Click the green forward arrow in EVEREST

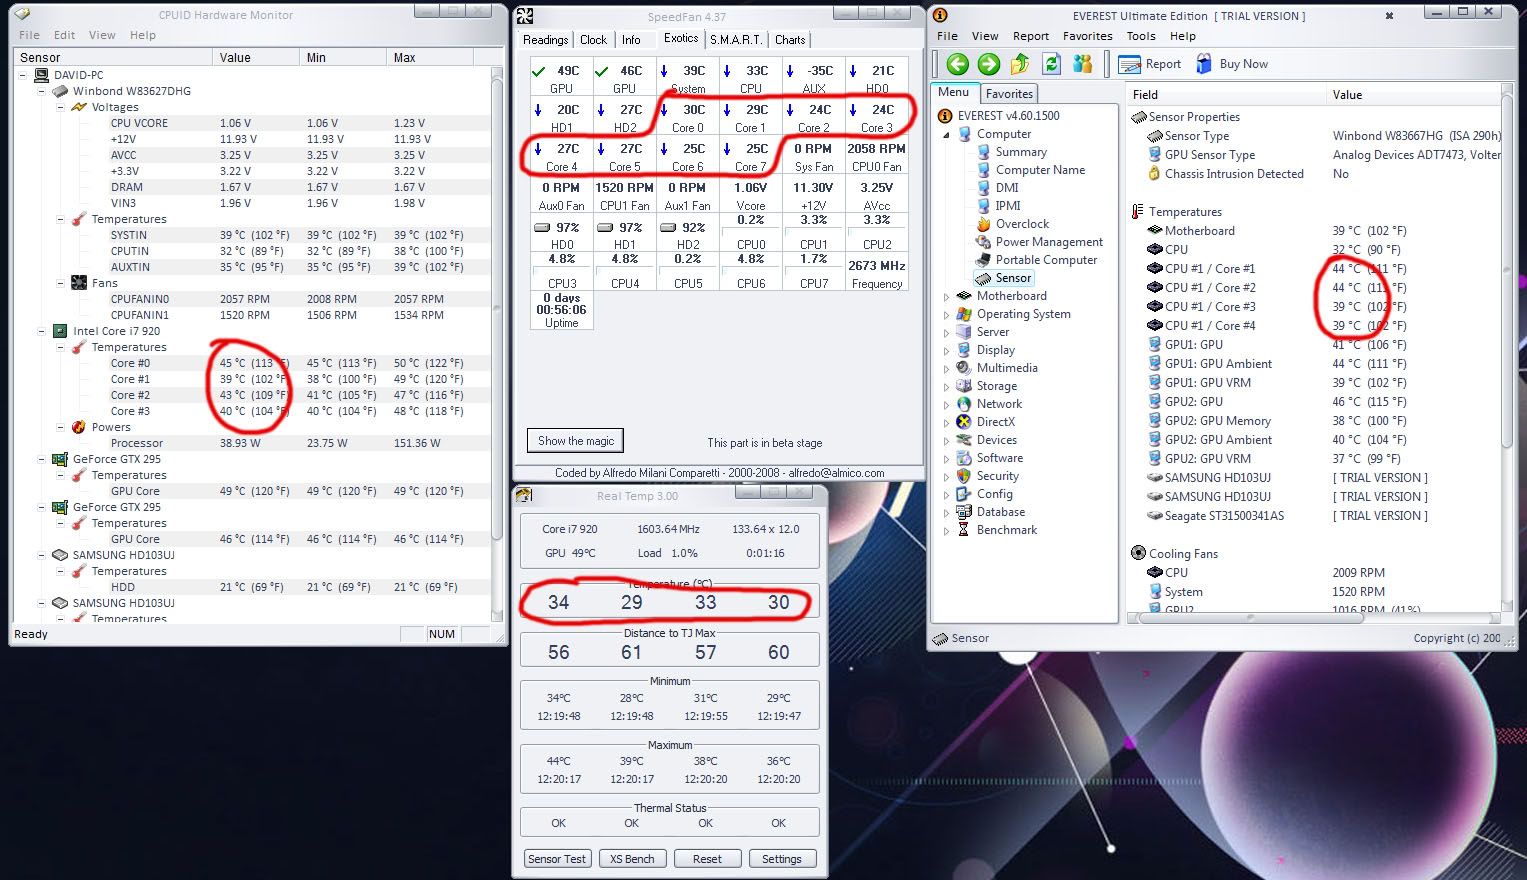[988, 64]
